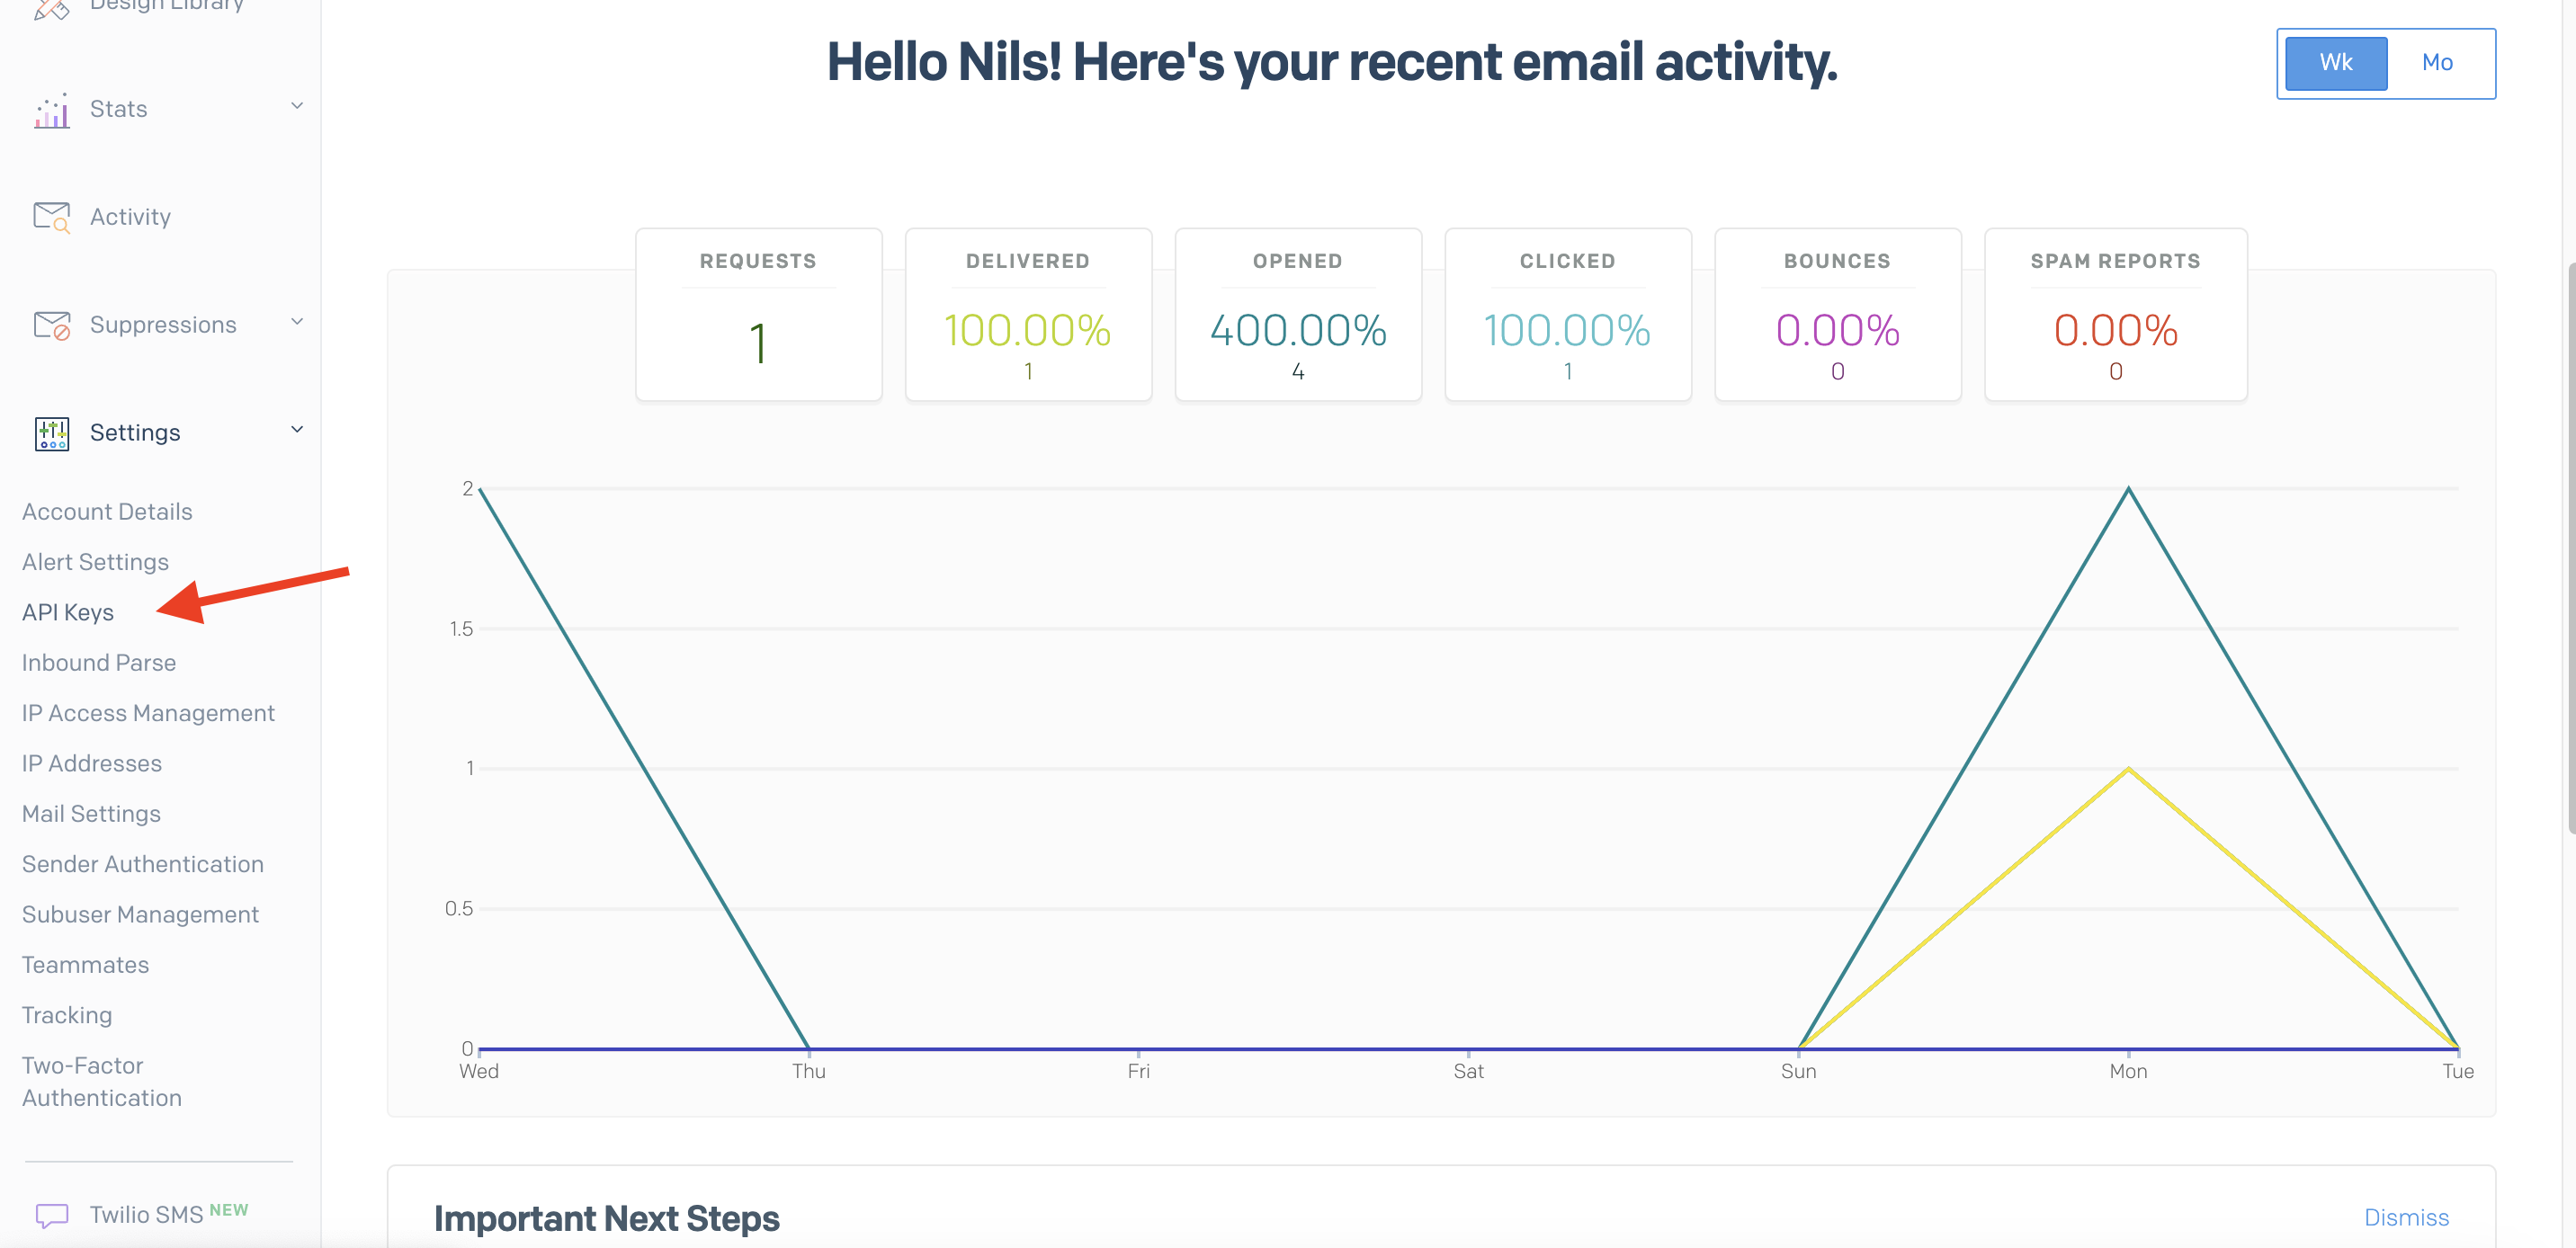Viewport: 2576px width, 1248px height.
Task: Click the Suppressions blocked envelope icon
Action: [52, 325]
